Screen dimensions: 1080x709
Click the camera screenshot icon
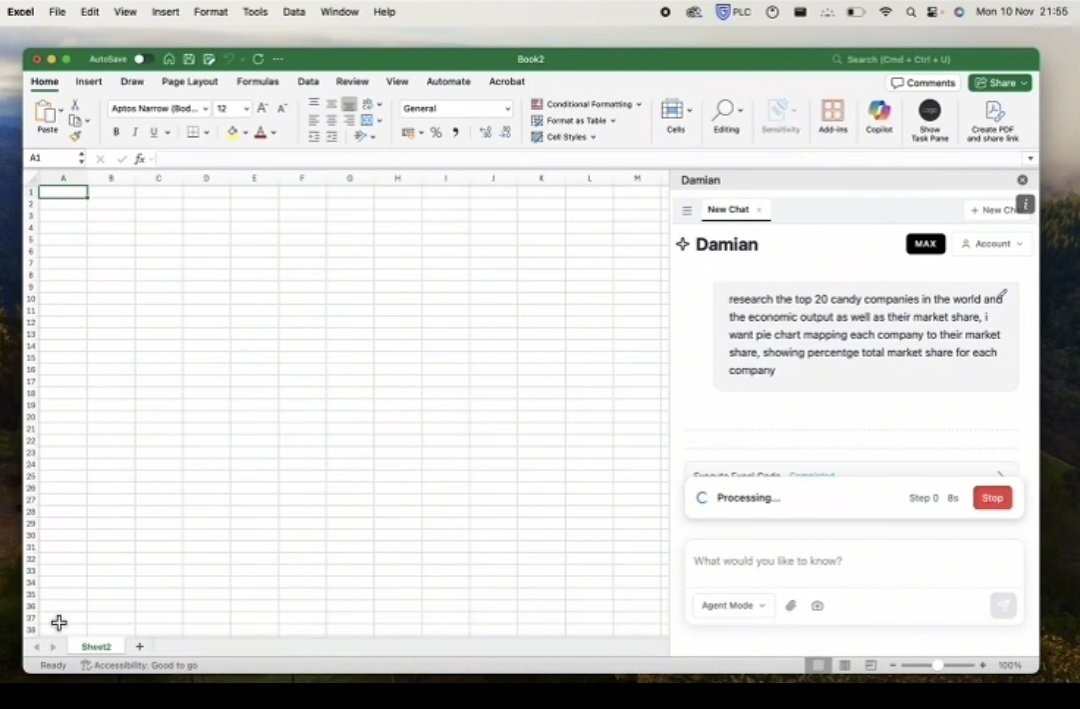[817, 606]
